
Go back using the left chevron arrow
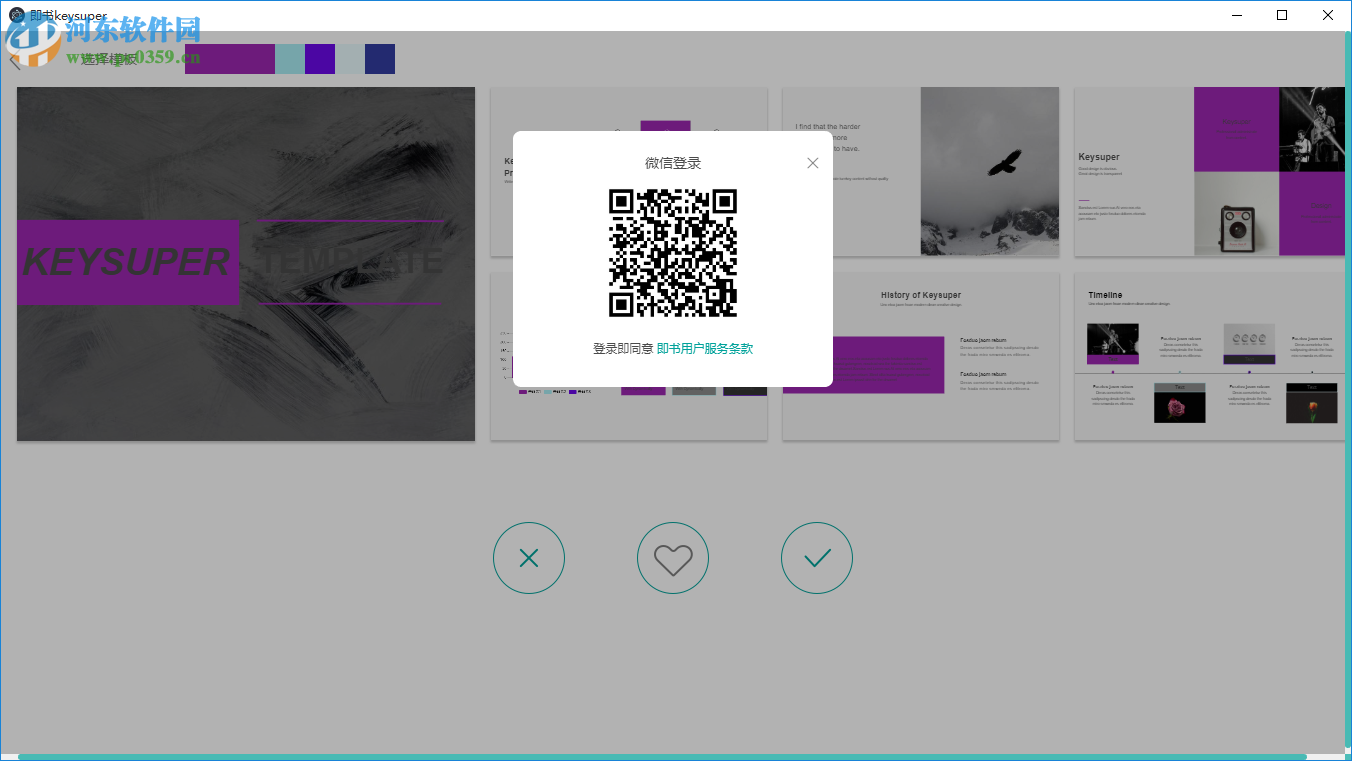coord(13,60)
